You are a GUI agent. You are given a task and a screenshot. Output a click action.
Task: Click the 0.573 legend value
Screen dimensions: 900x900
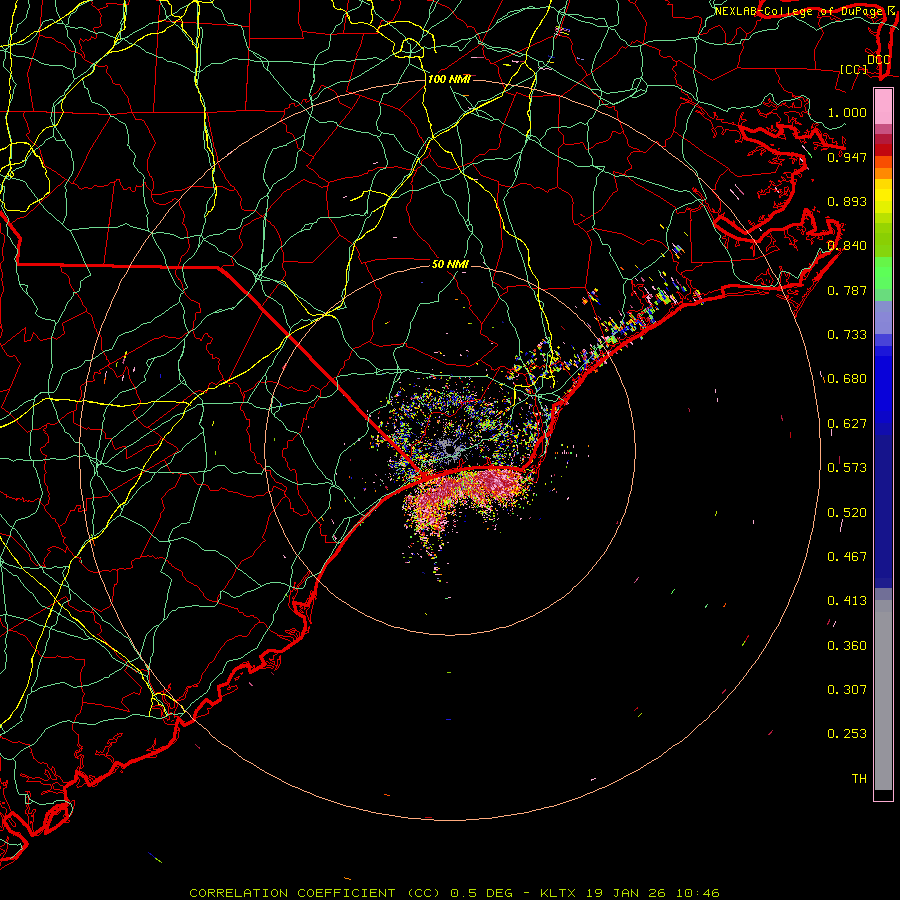pyautogui.click(x=847, y=467)
